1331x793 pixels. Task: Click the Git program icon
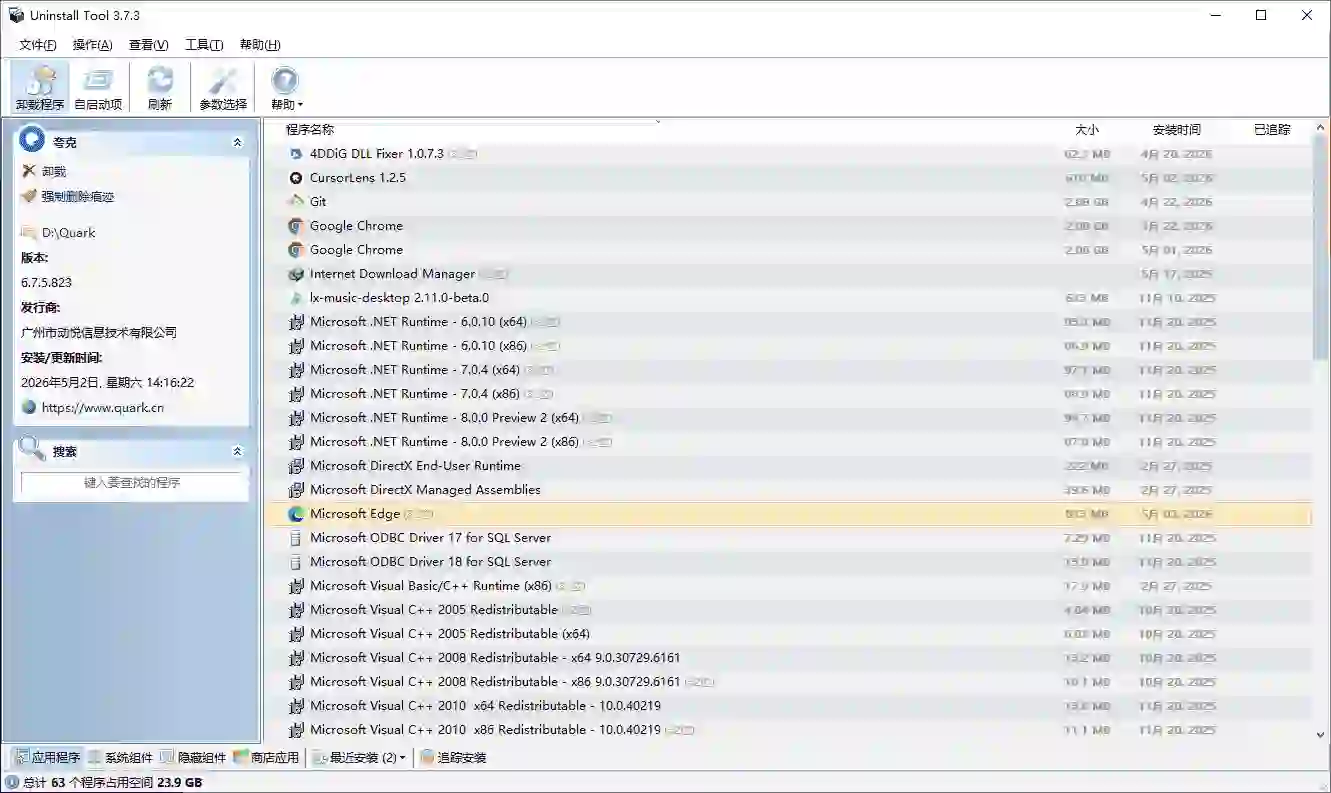295,201
